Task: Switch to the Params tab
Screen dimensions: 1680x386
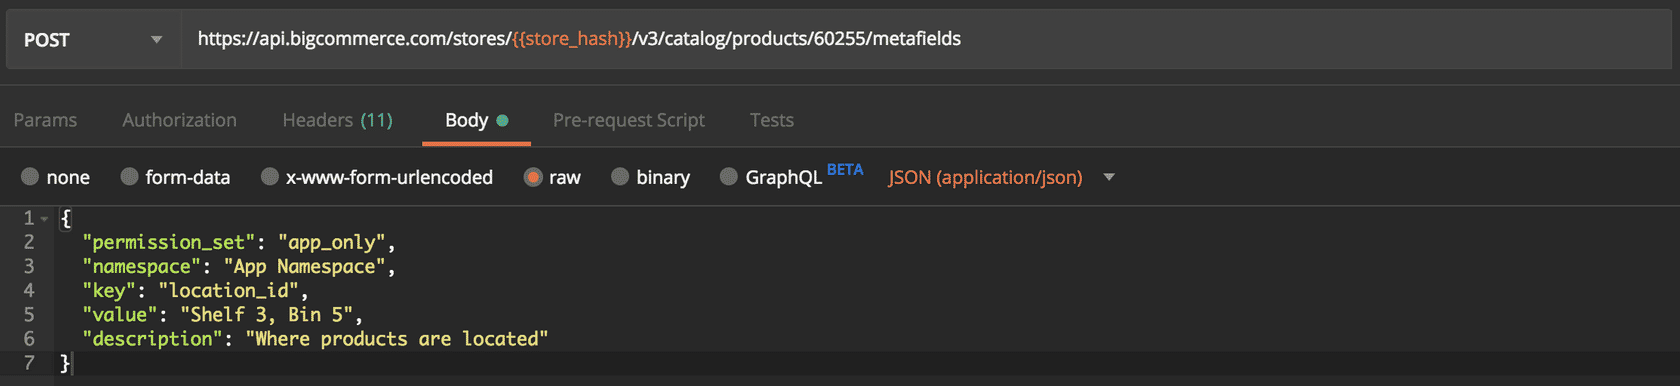Action: click(45, 120)
